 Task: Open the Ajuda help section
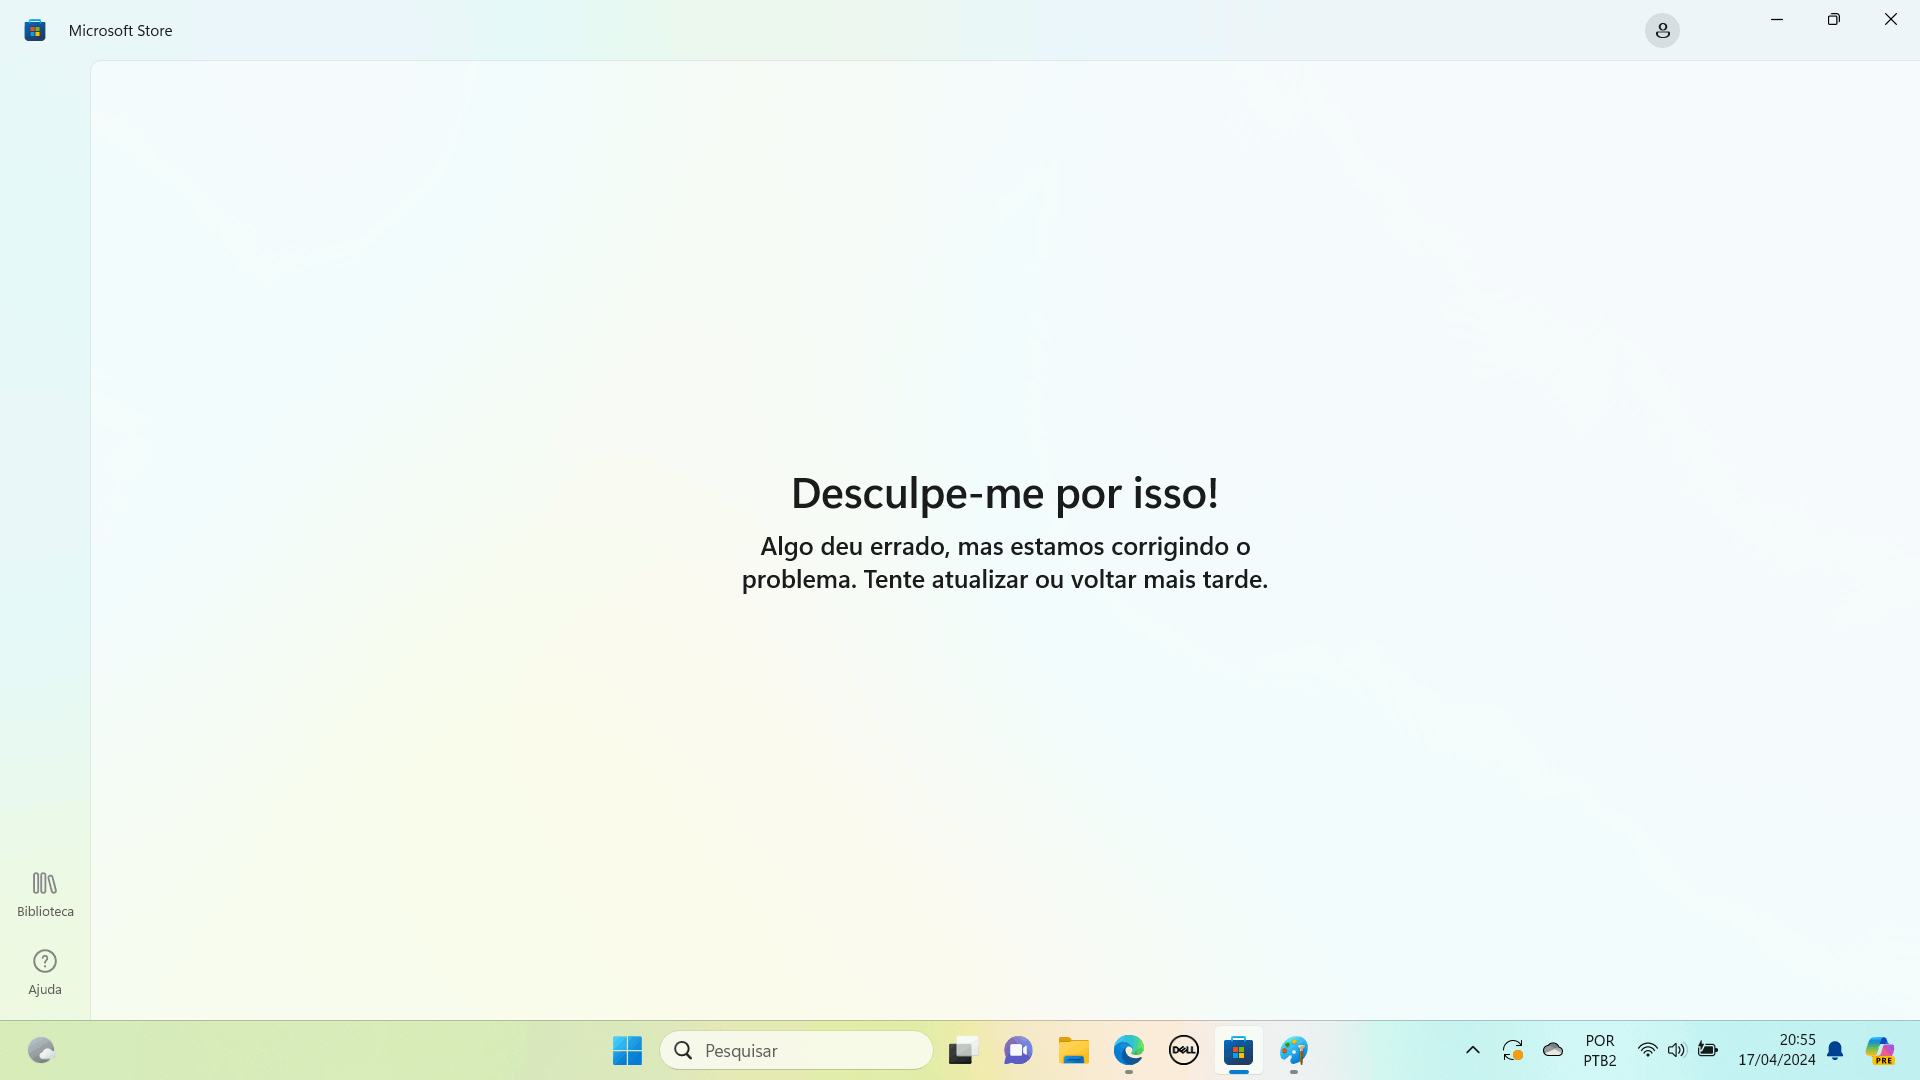[45, 972]
